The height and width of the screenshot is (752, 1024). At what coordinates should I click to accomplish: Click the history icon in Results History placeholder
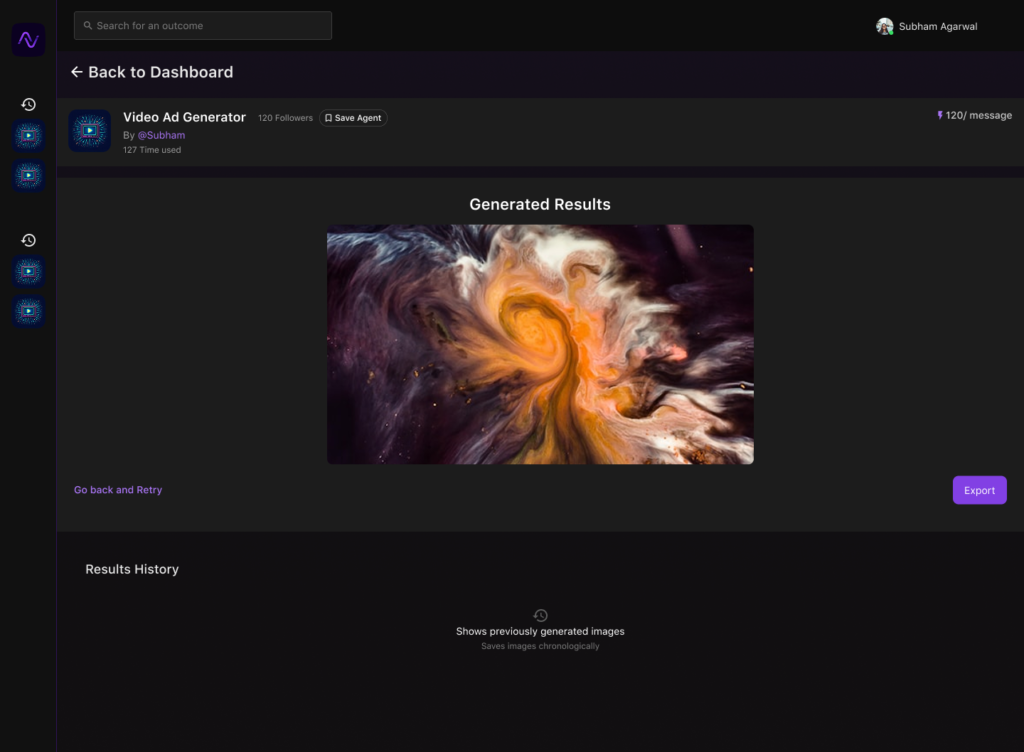coord(540,615)
